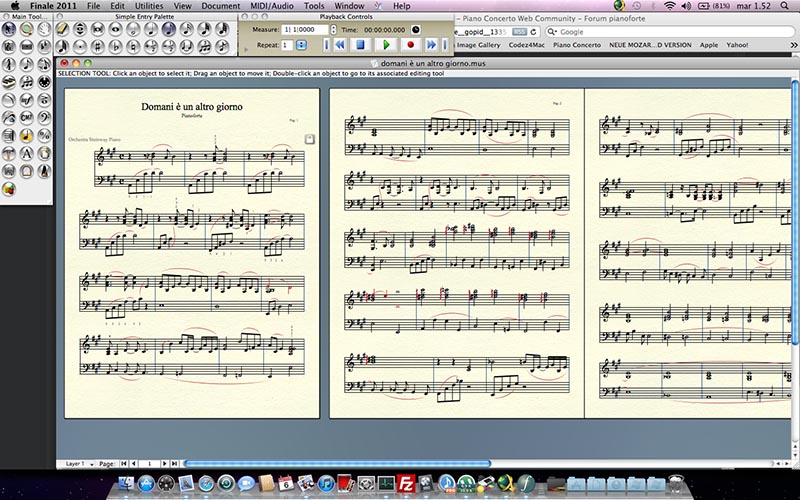This screenshot has height=500, width=800.
Task: Click the Measure stepper arrows
Action: [x=334, y=30]
